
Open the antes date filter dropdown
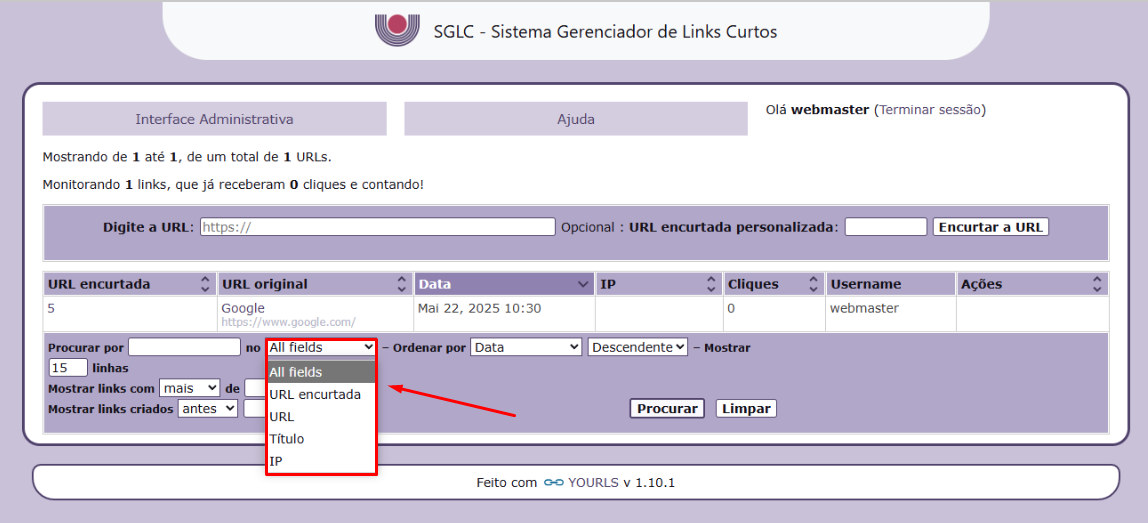208,409
